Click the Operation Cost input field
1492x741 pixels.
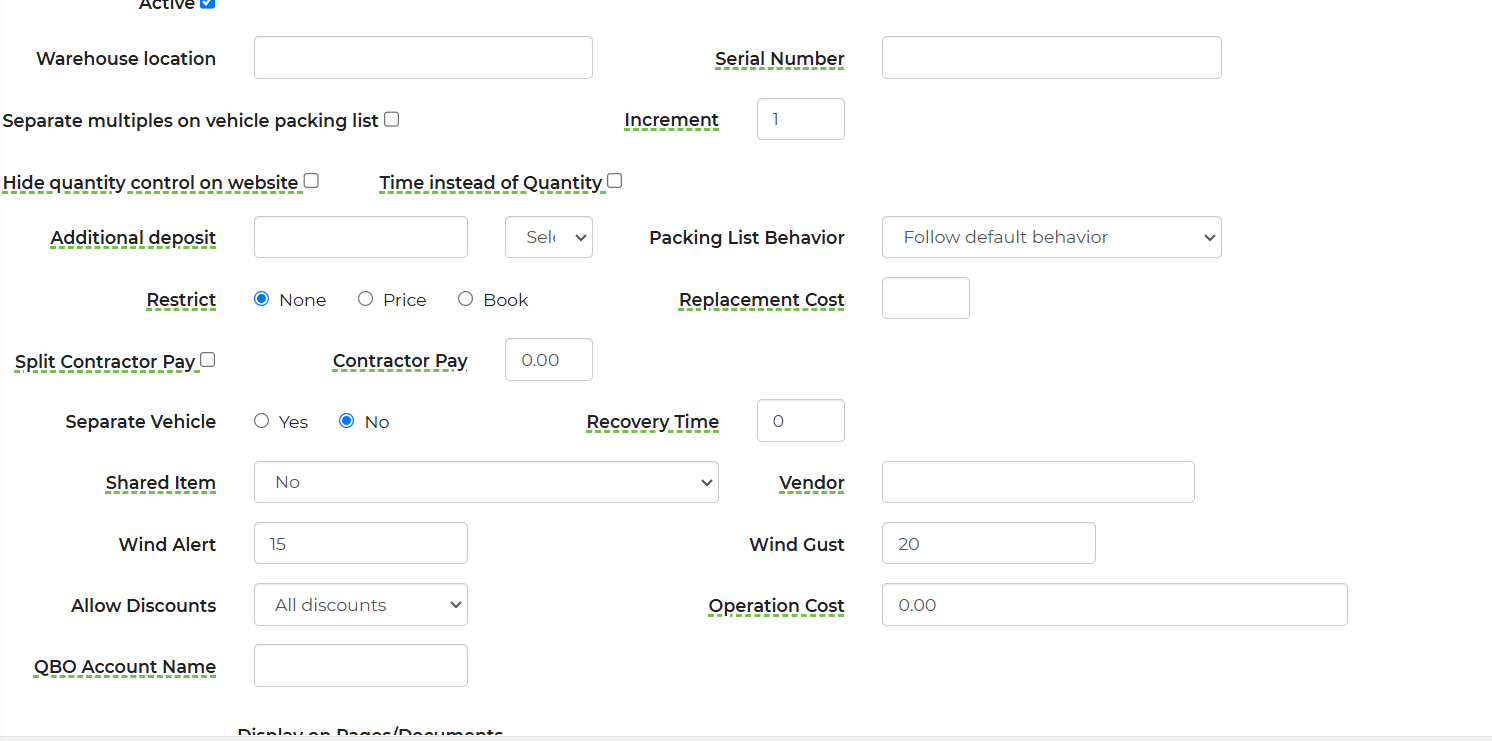[1114, 605]
